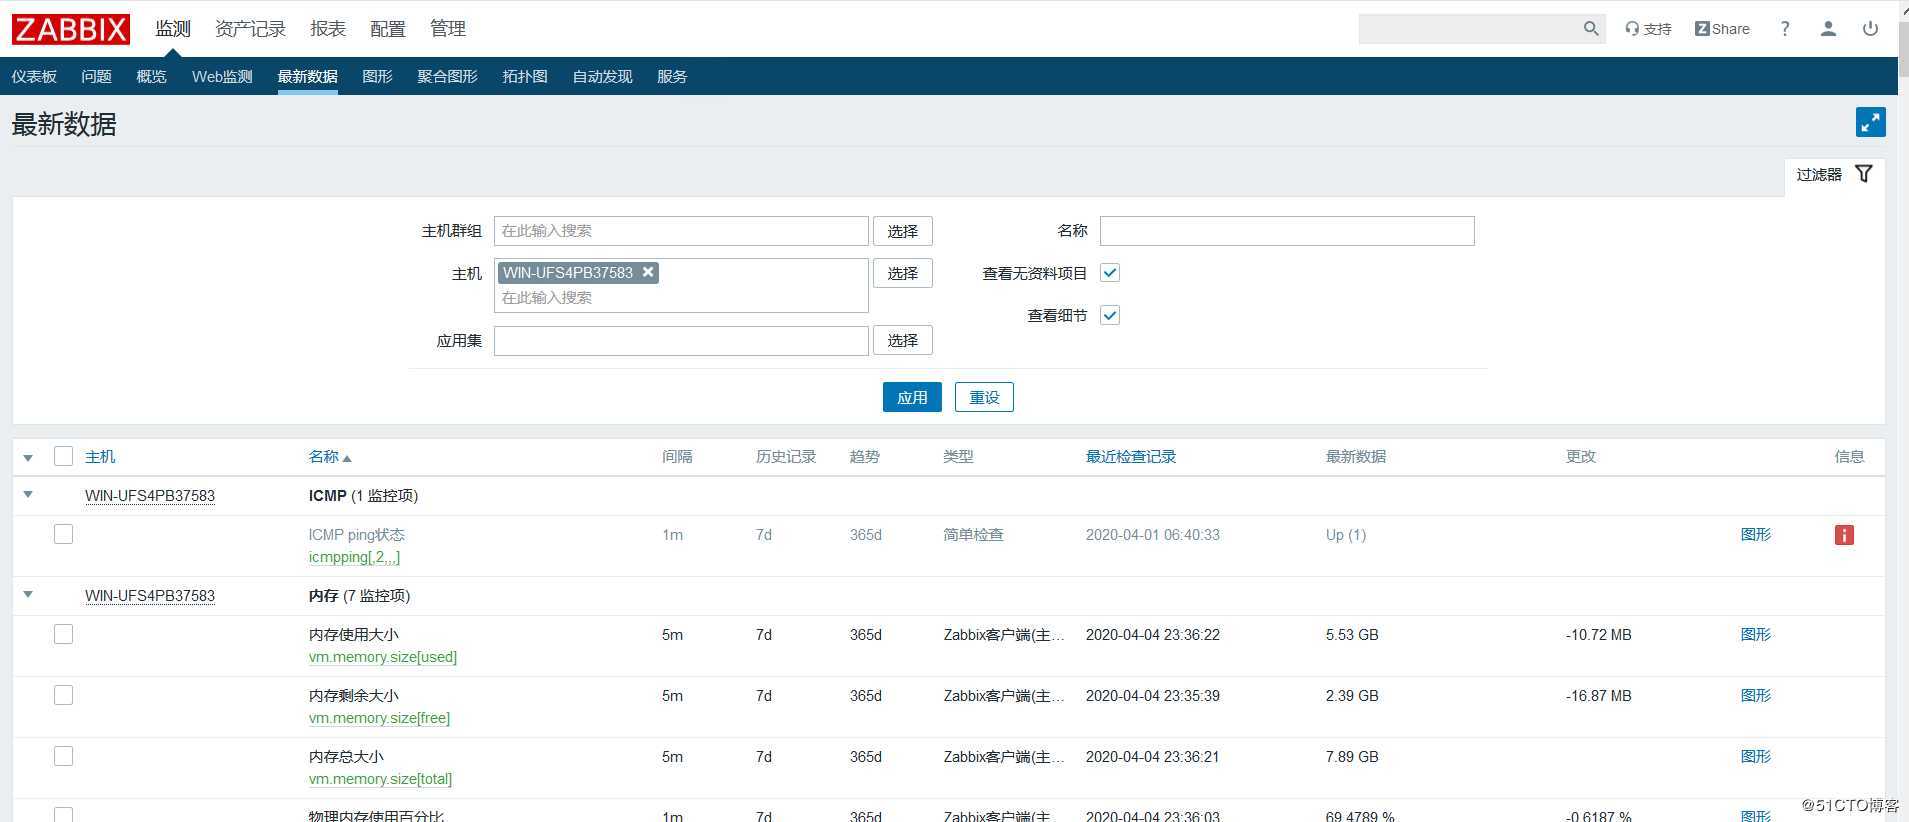Screen dimensions: 1909x822
Task: Open item key icmpping[,2,,,]
Action: (354, 557)
